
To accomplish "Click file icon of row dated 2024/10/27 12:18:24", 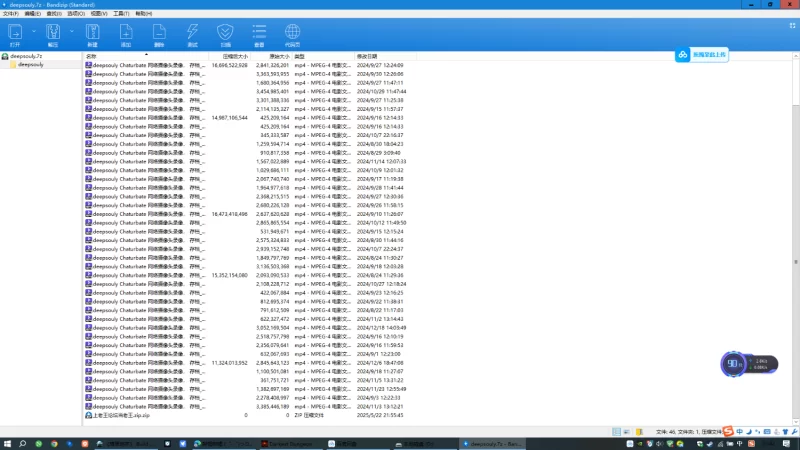I will click(89, 284).
